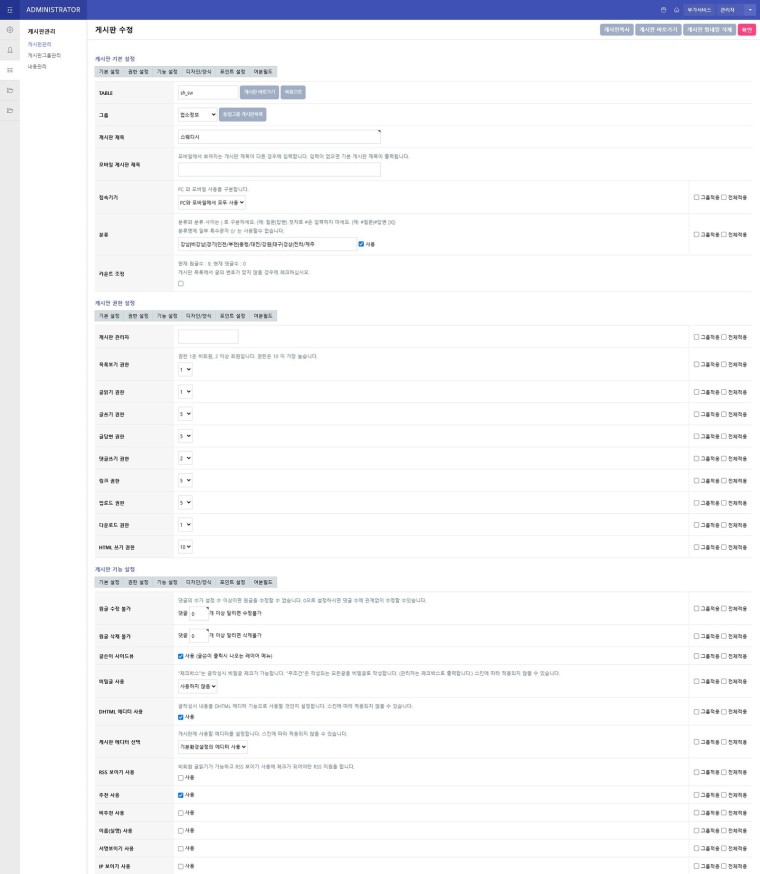Click 게시판 바로가기 button in the TABLE row
Viewport: 760px width, 874px height.
(x=259, y=92)
